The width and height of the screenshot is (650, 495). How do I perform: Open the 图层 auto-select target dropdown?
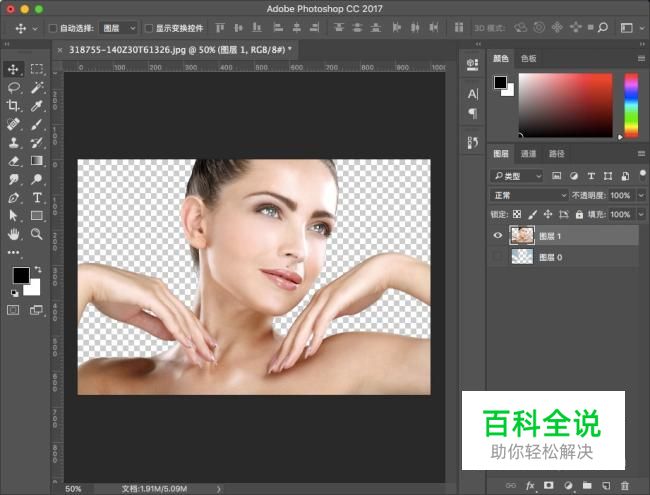point(119,28)
